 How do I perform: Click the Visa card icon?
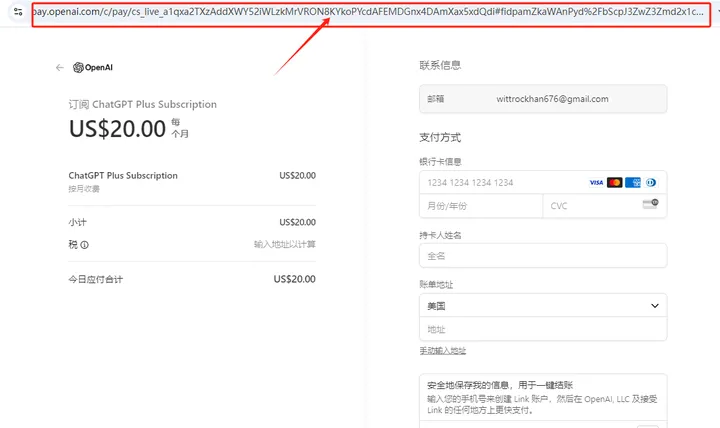tap(596, 183)
